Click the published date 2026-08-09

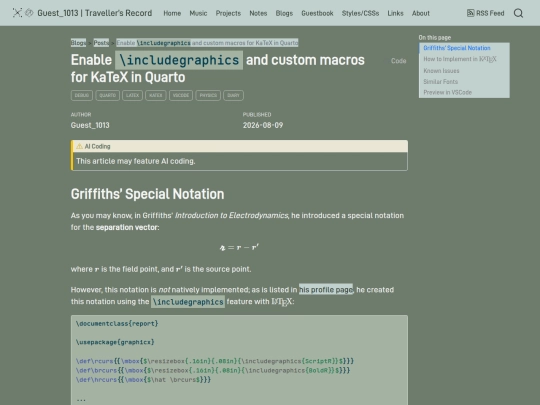pyautogui.click(x=263, y=125)
